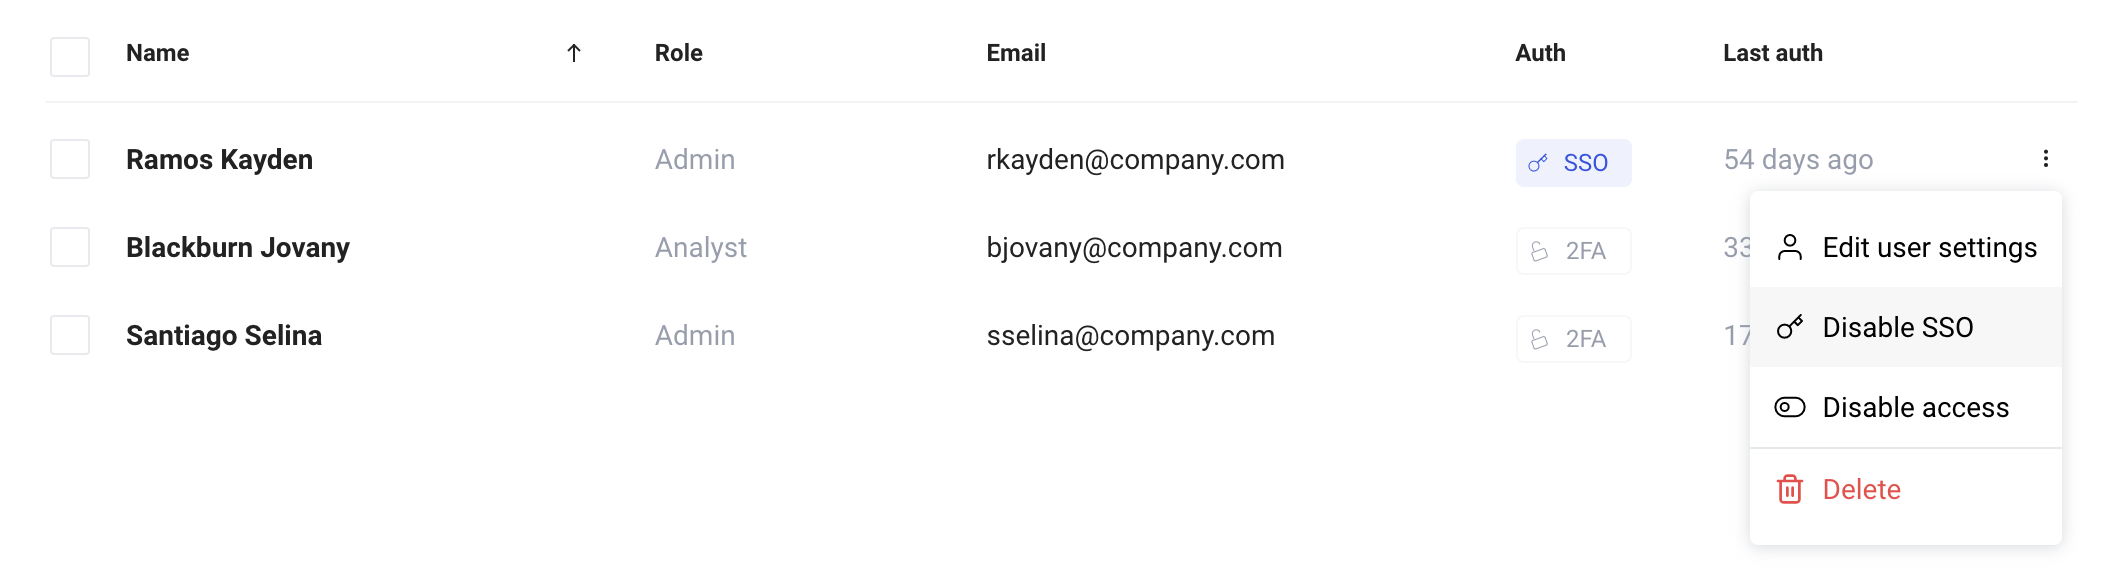Tick the checkbox for Ramos Kayden

70,159
